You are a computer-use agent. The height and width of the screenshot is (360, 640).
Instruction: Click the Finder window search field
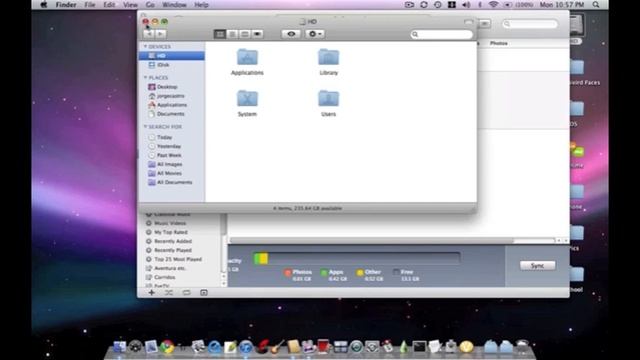pos(442,34)
